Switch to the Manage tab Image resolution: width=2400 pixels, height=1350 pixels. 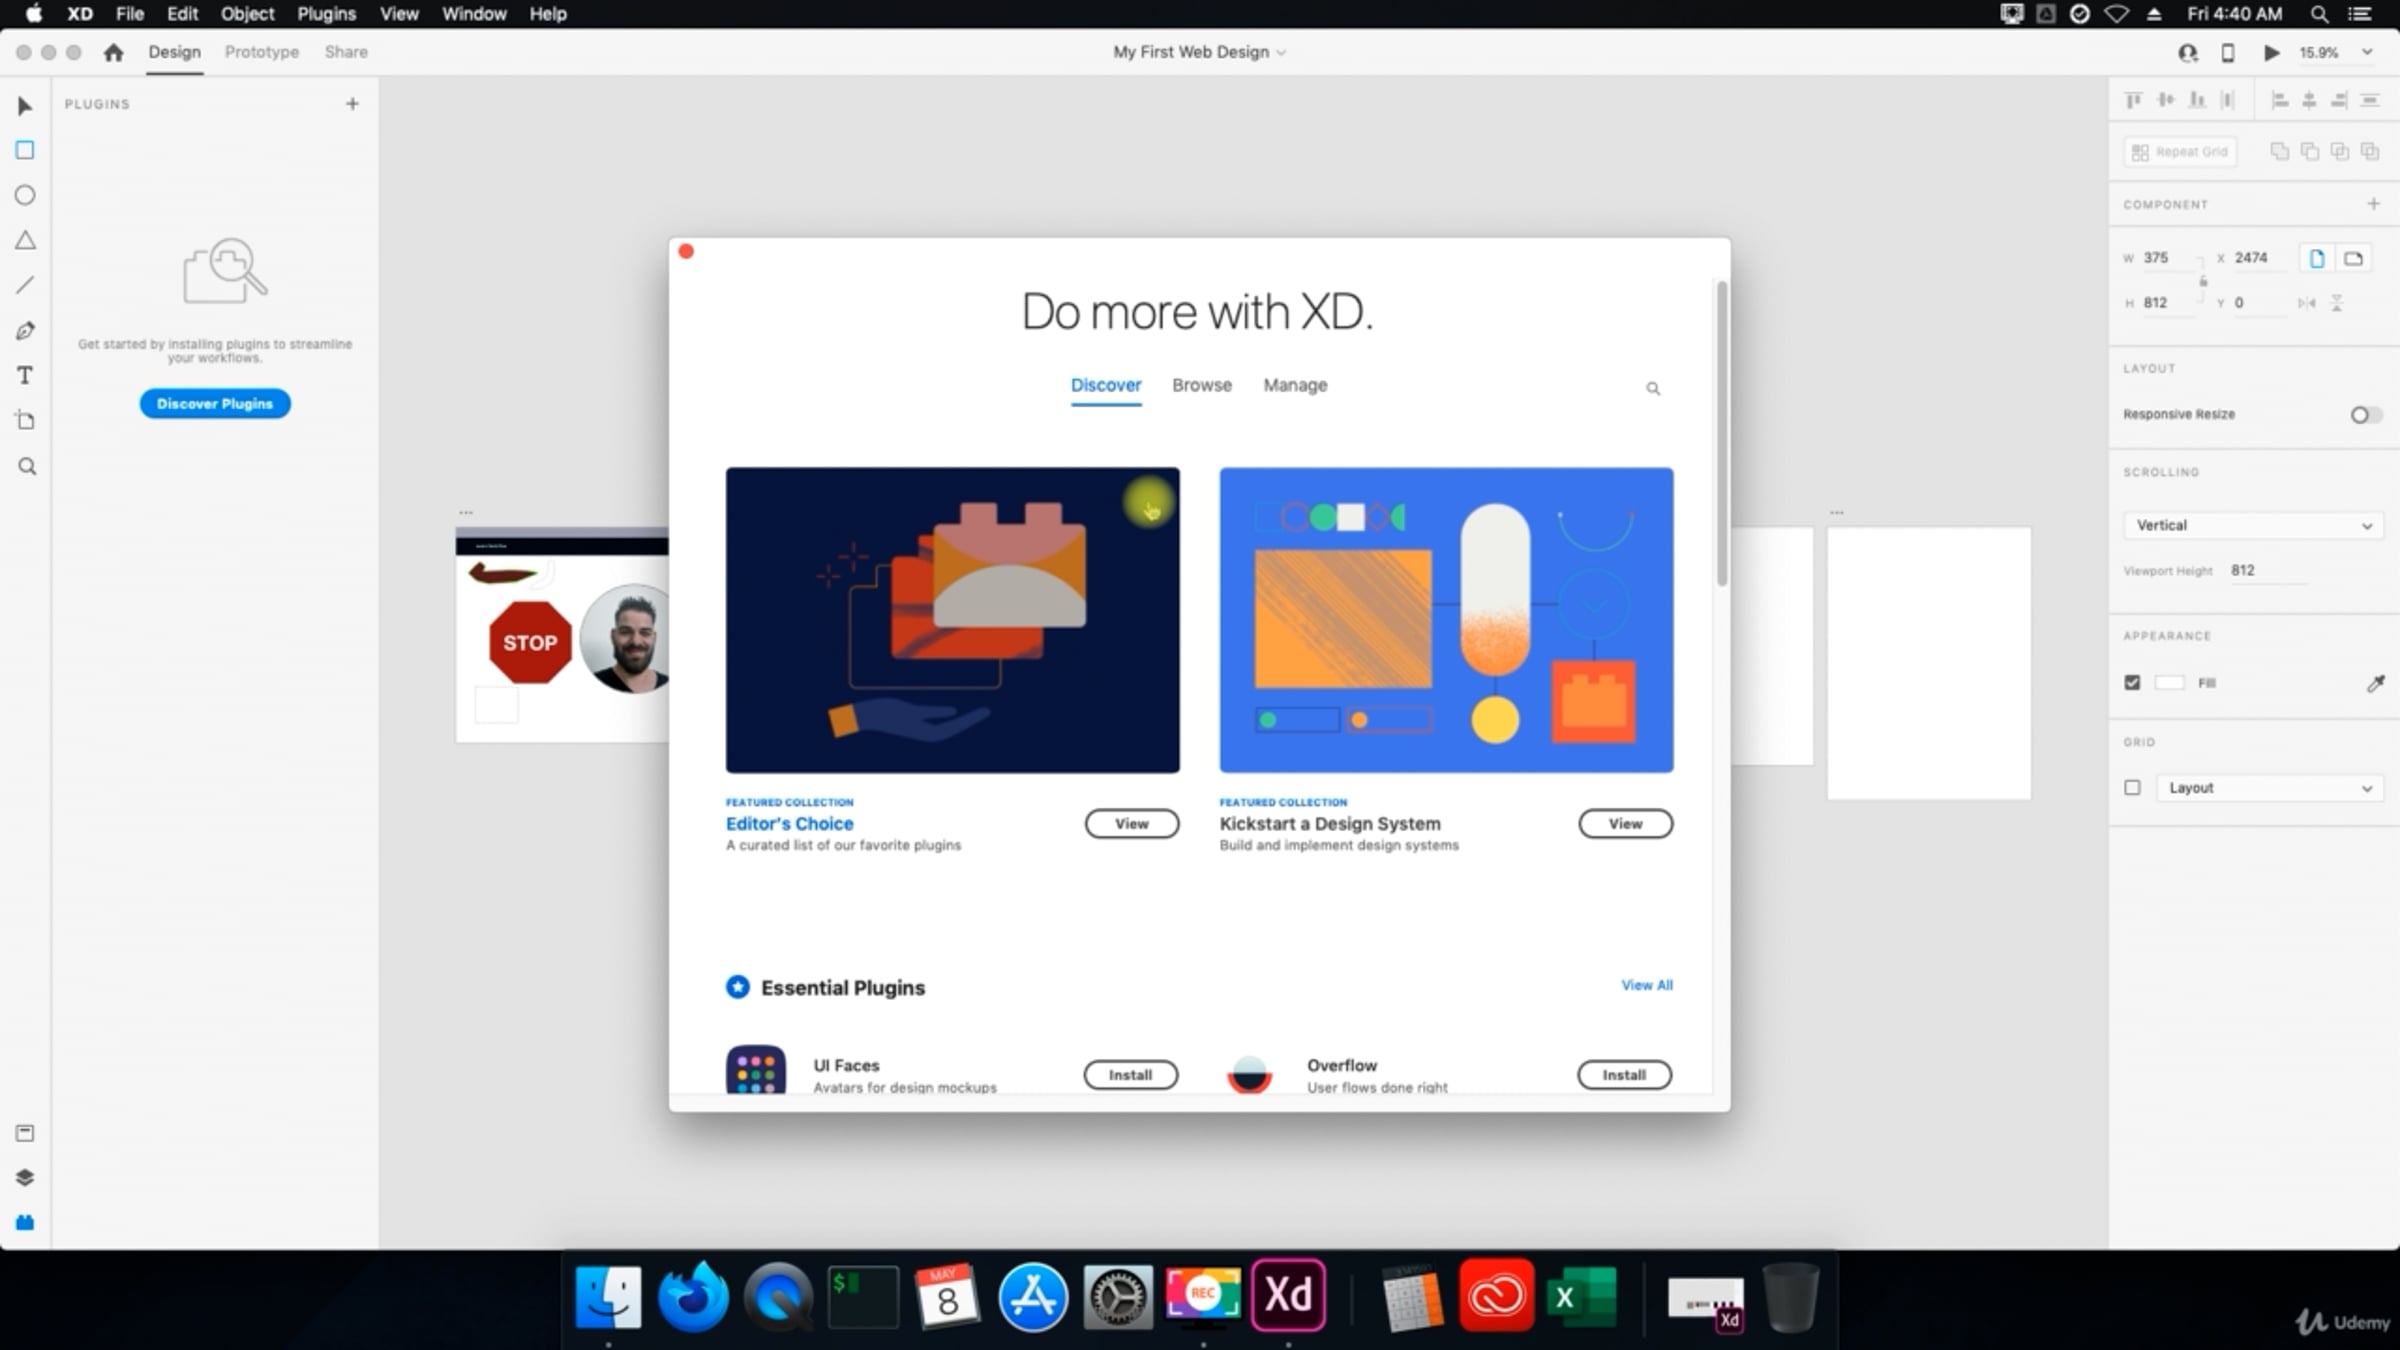point(1295,385)
